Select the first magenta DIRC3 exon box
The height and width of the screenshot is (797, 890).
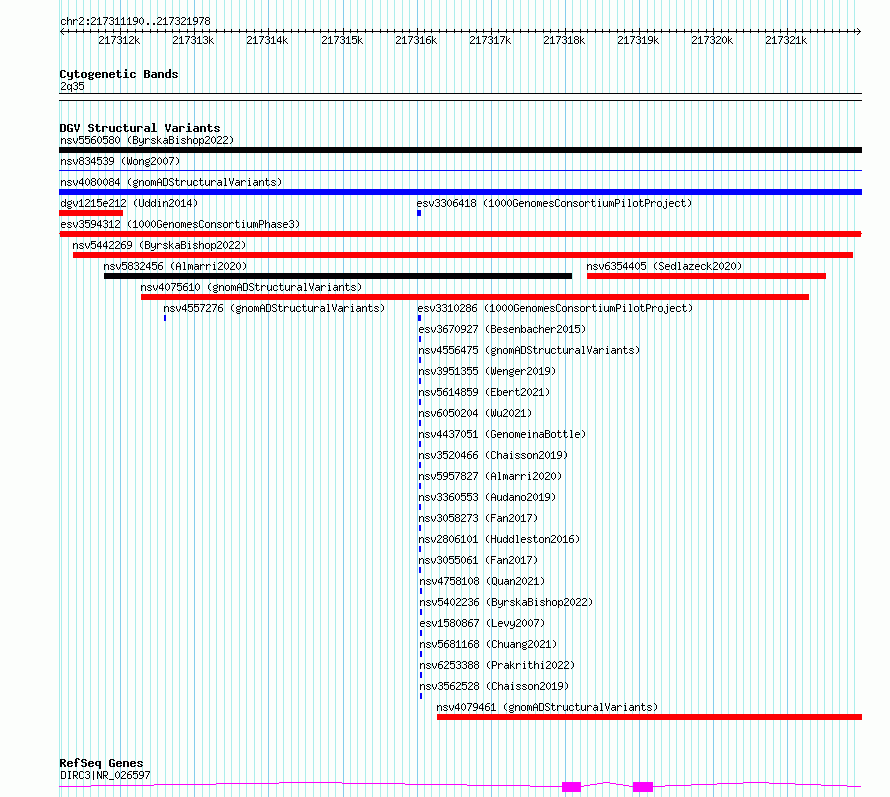(x=572, y=787)
